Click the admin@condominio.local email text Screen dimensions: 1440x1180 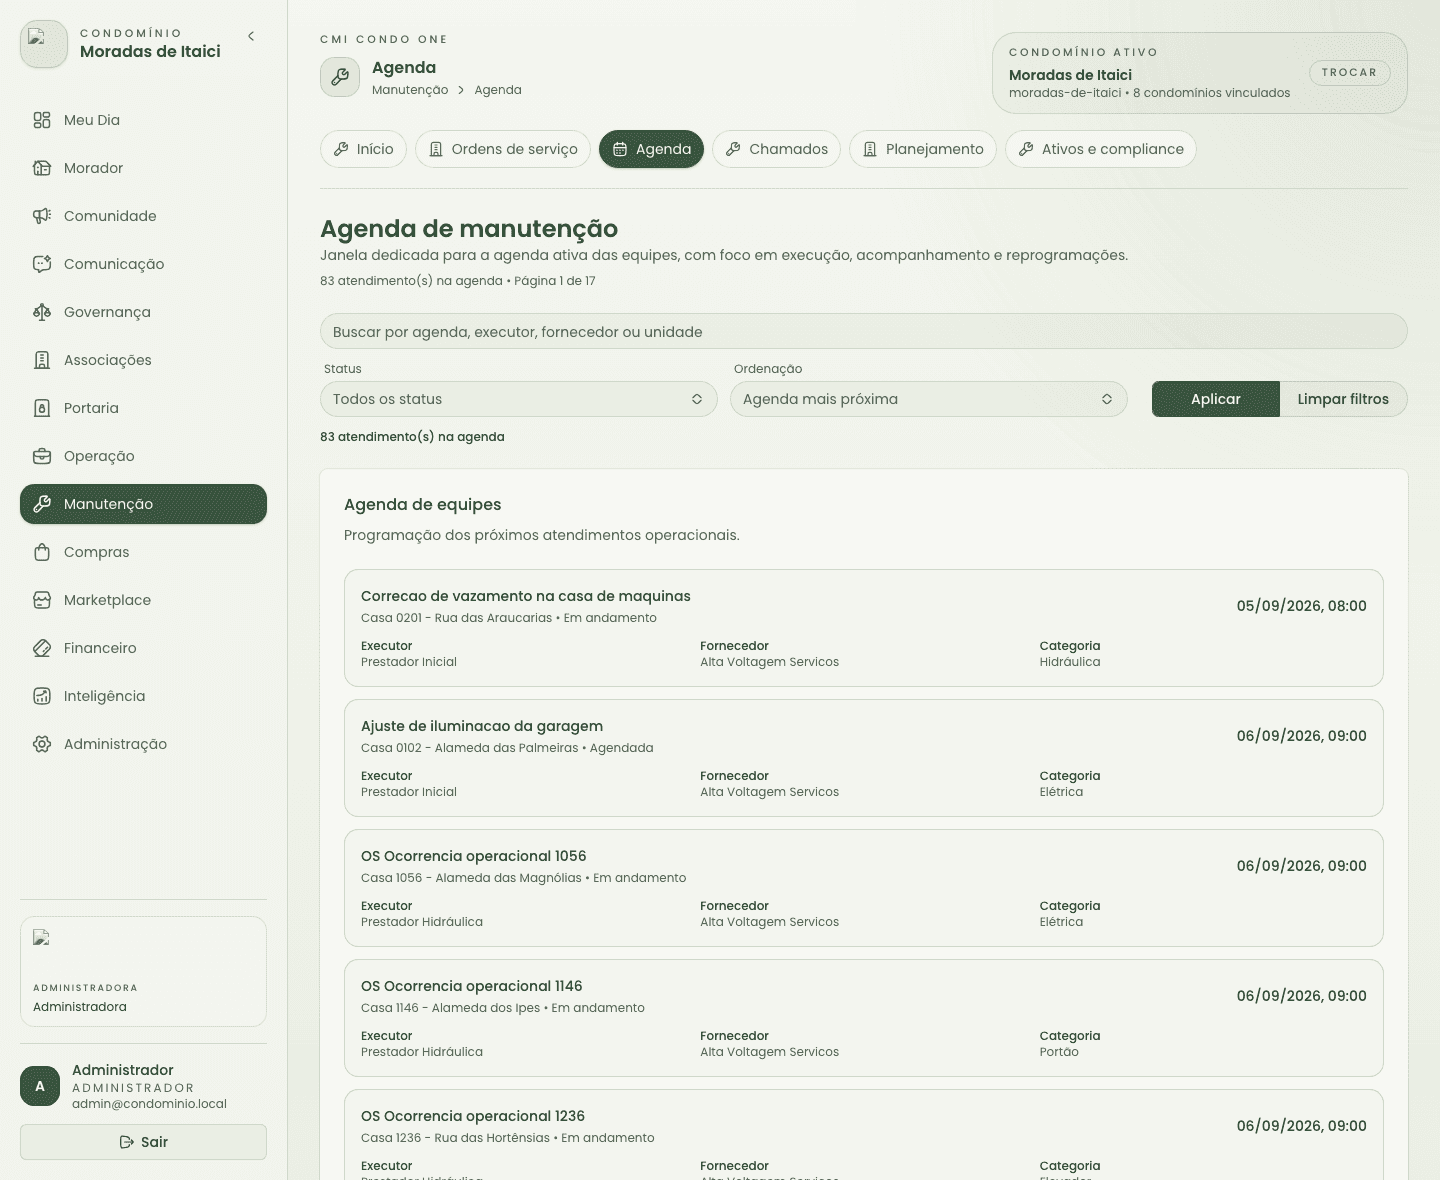(x=149, y=1104)
